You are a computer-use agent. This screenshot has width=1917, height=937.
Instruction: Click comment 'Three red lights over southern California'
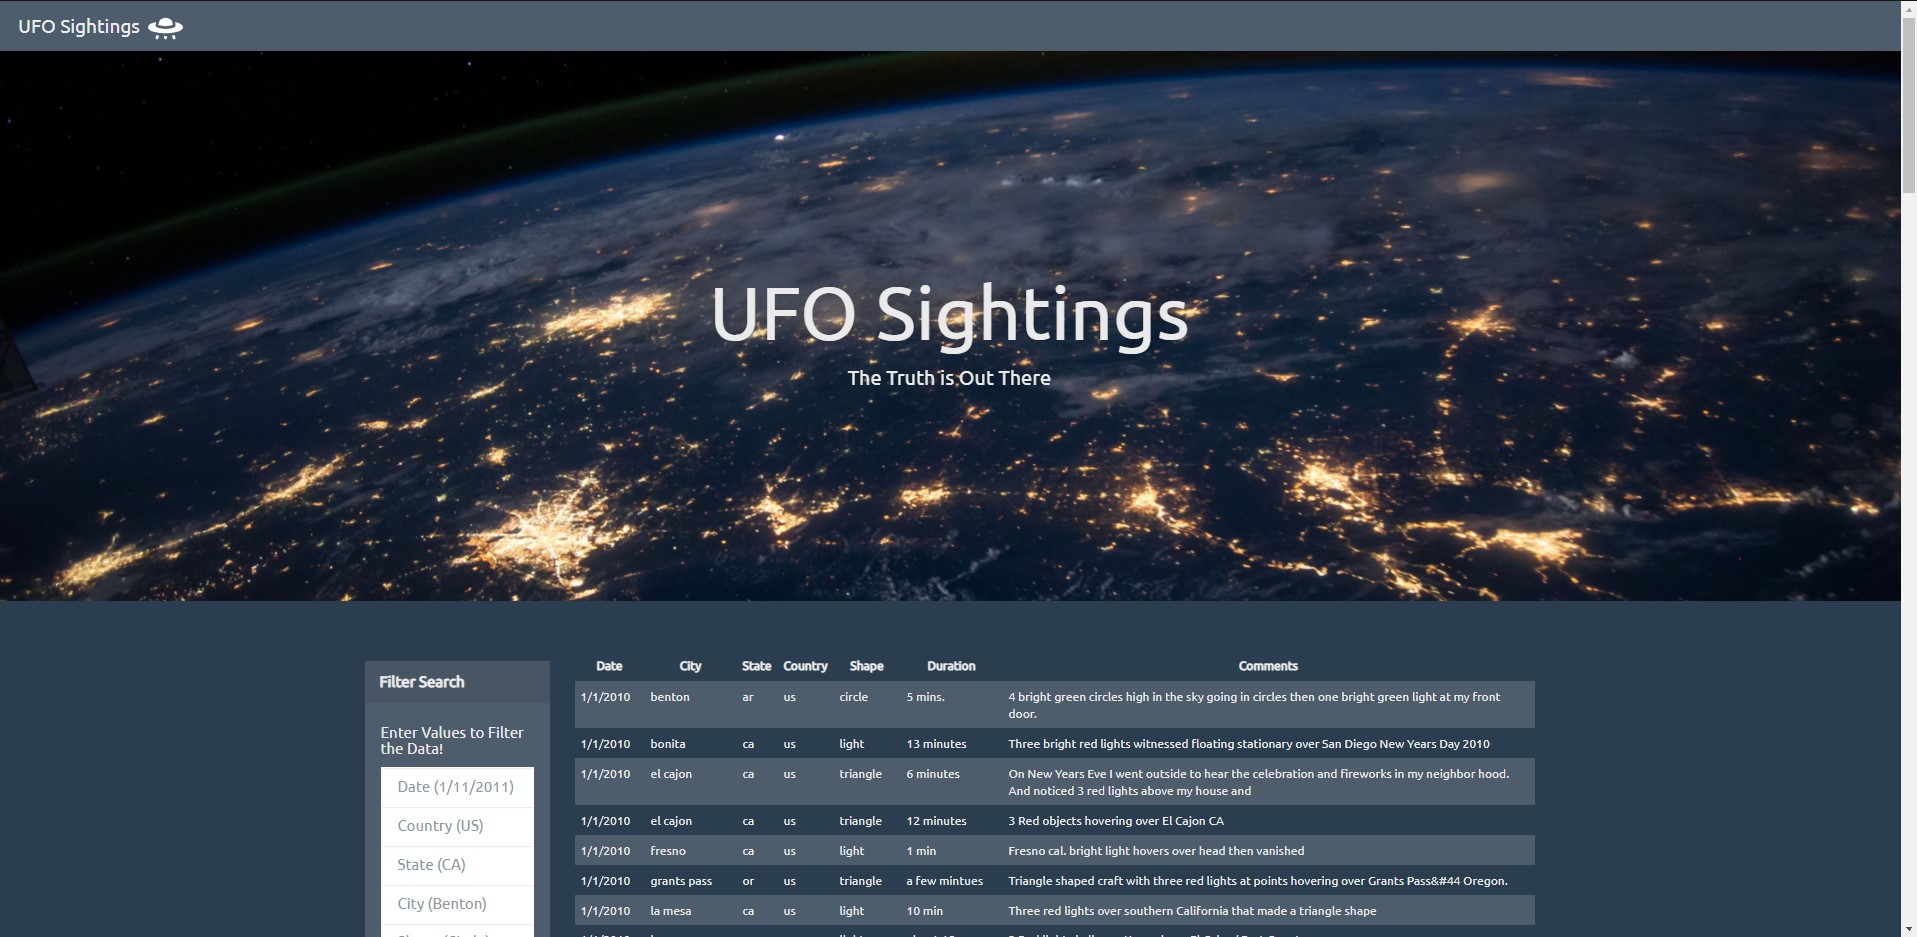click(x=1192, y=911)
